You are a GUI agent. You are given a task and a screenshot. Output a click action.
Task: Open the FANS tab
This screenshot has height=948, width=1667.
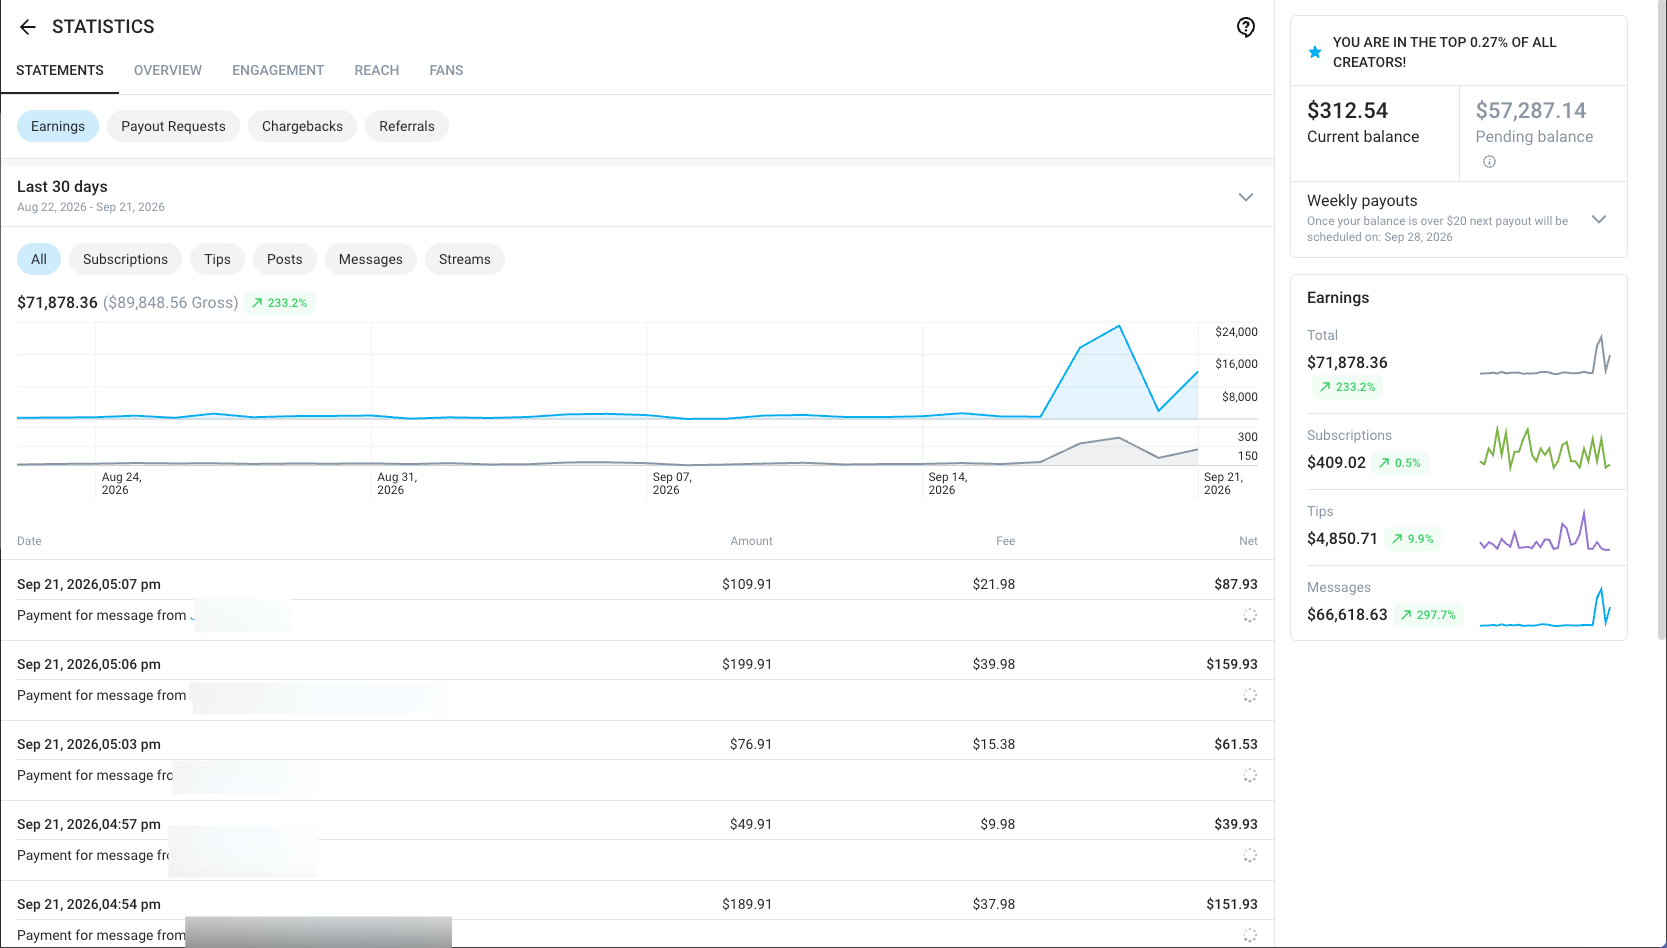446,70
